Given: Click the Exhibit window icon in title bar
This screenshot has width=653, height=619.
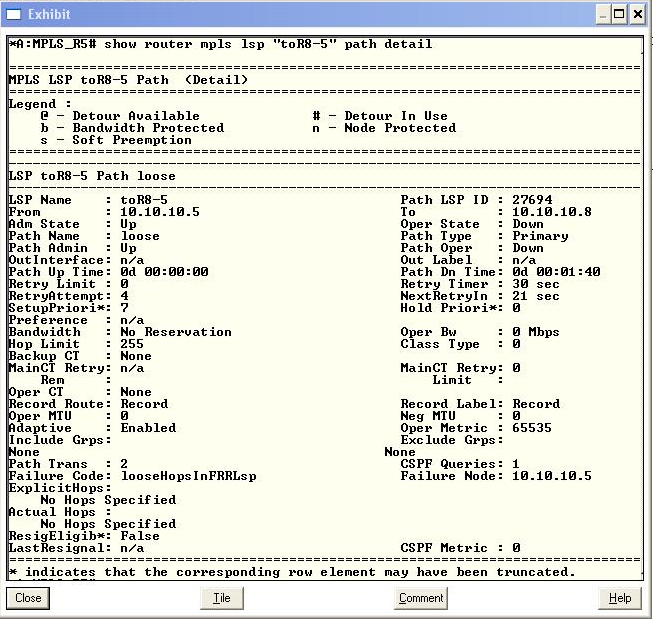Looking at the screenshot, I should pyautogui.click(x=14, y=14).
